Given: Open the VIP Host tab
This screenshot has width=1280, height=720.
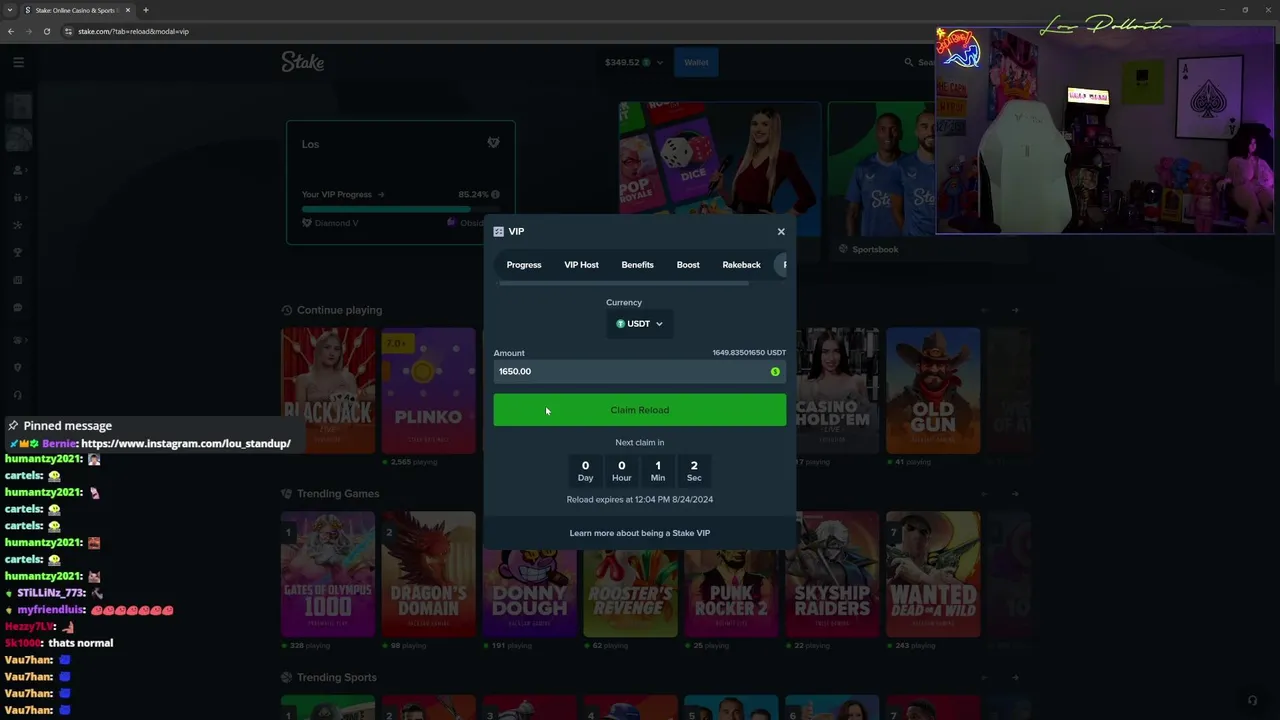Looking at the screenshot, I should pos(581,265).
